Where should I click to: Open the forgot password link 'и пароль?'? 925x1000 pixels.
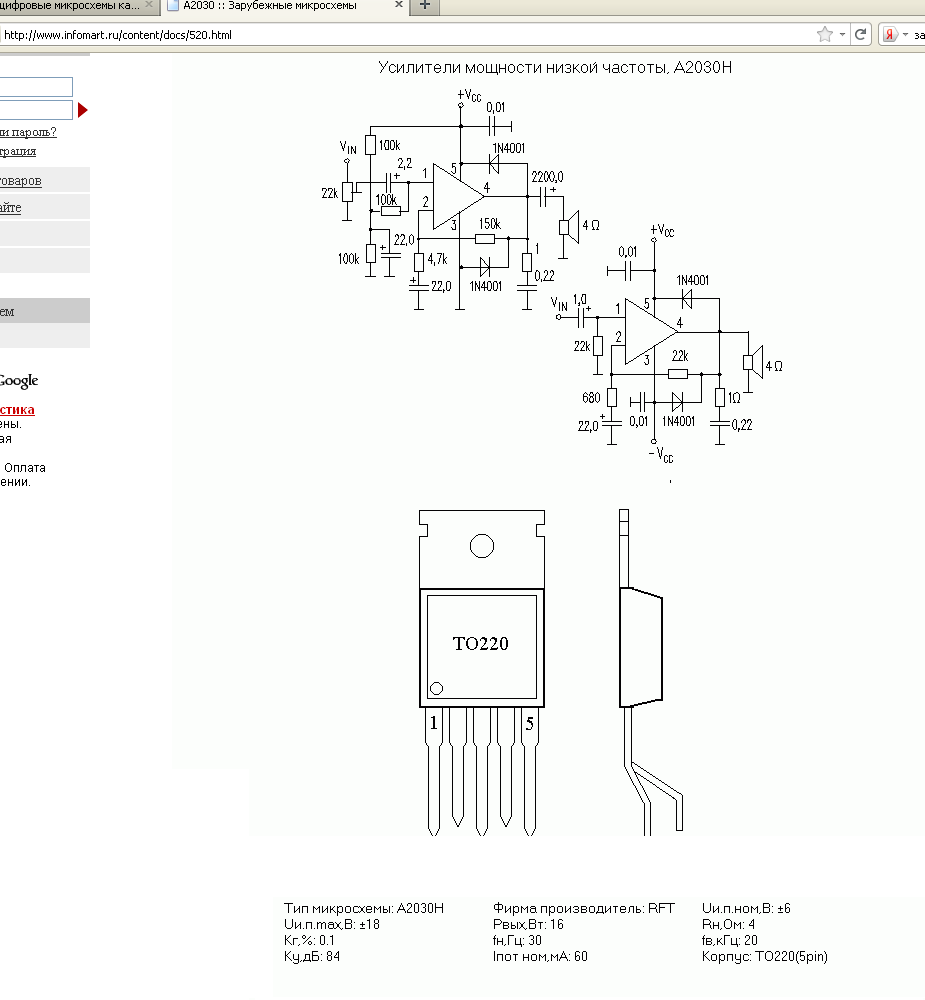click(x=28, y=132)
